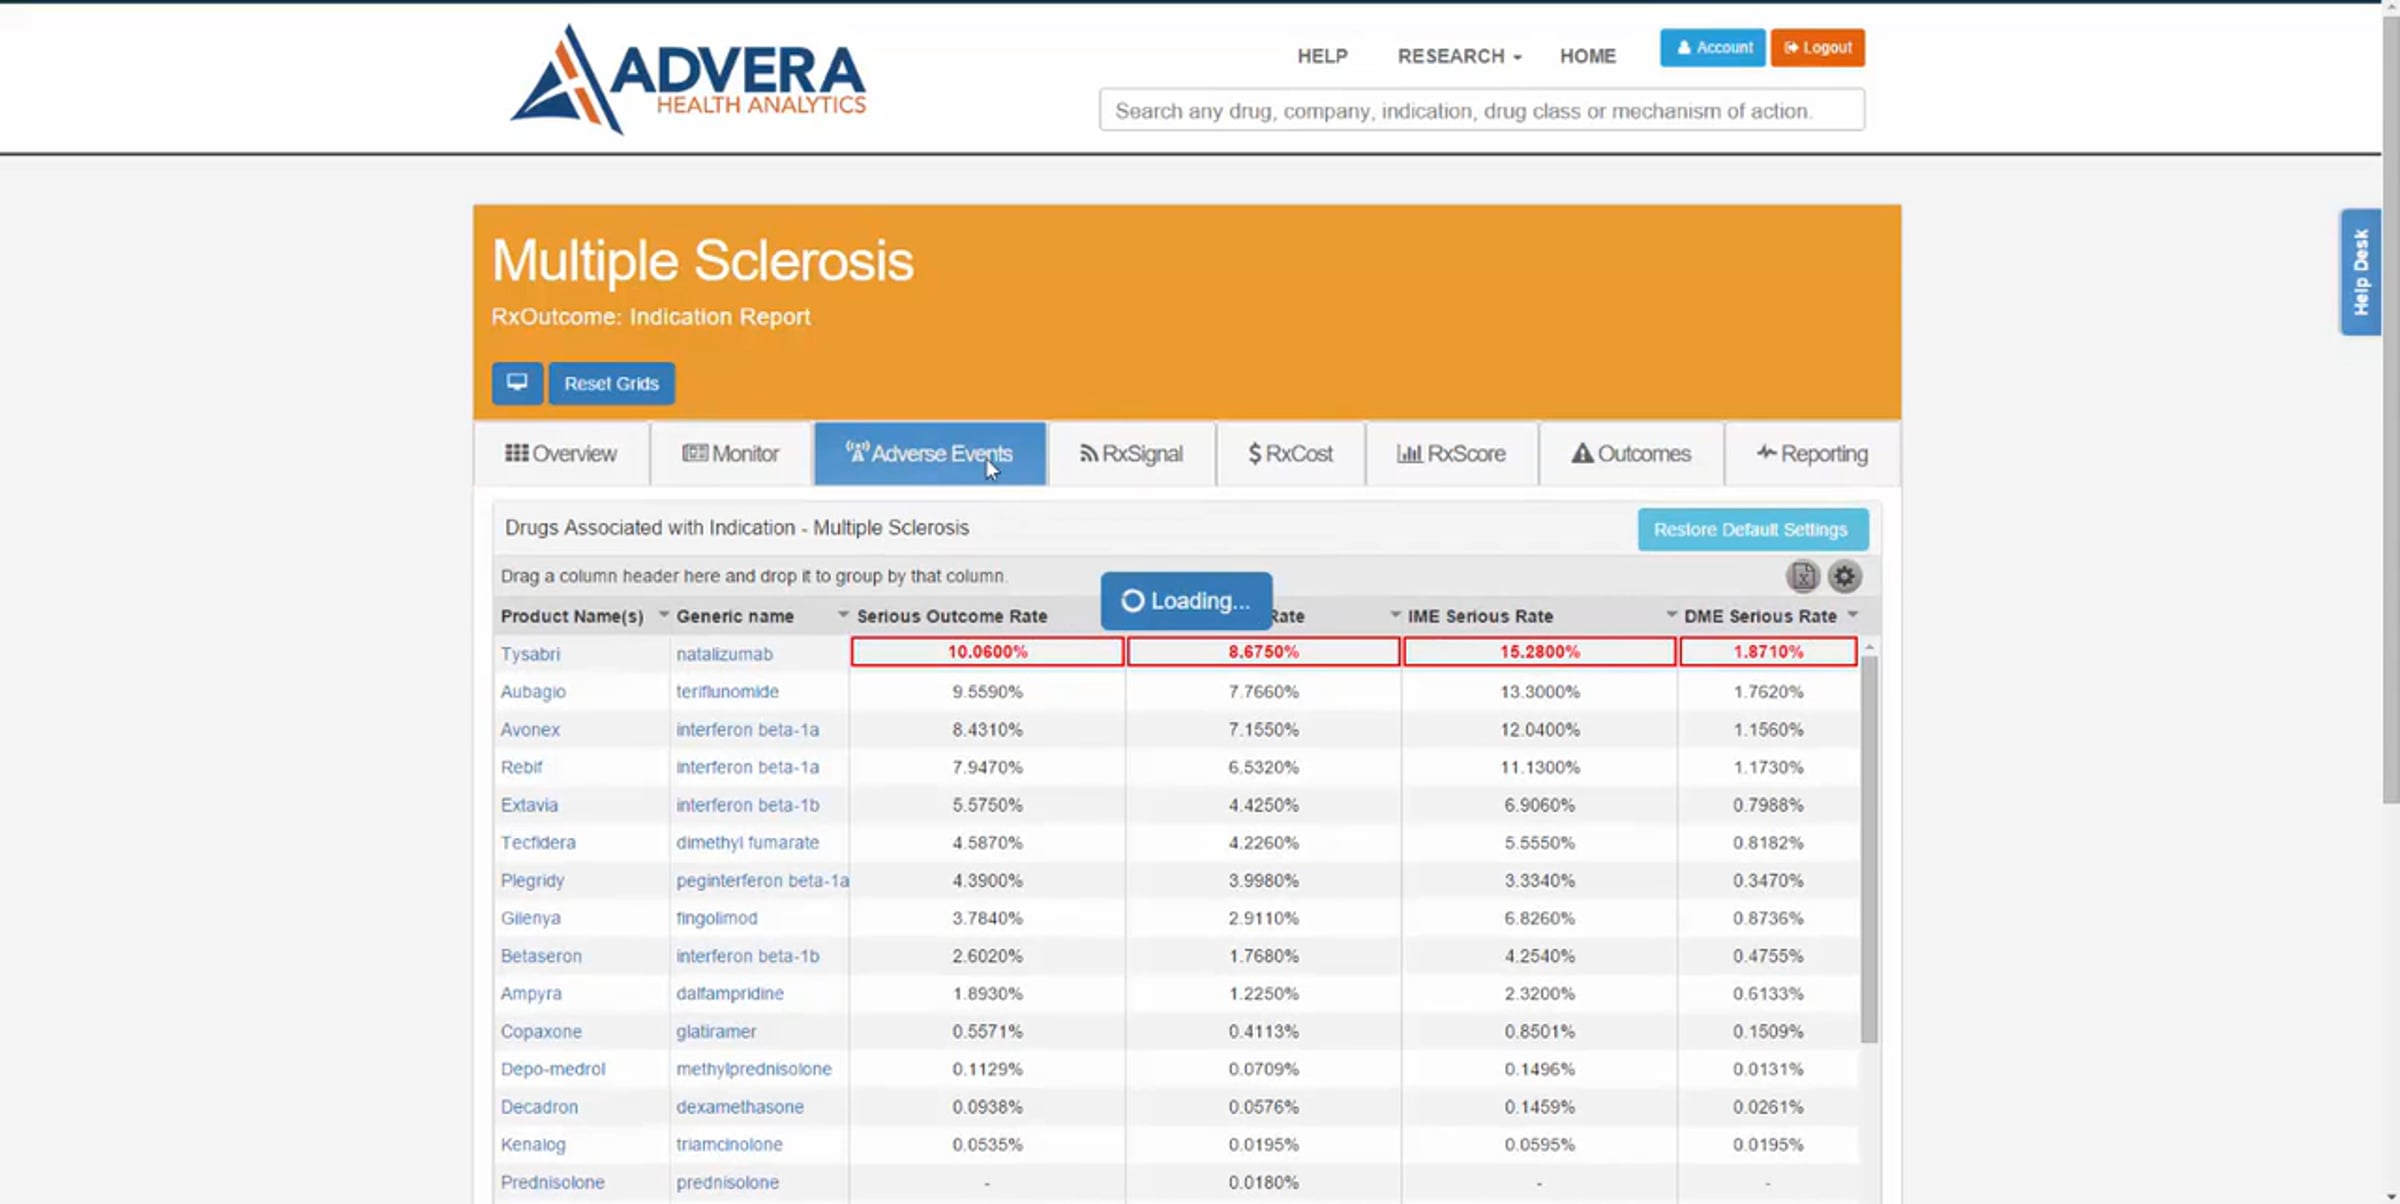Switch to the Overview tab
This screenshot has width=2400, height=1204.
(561, 453)
